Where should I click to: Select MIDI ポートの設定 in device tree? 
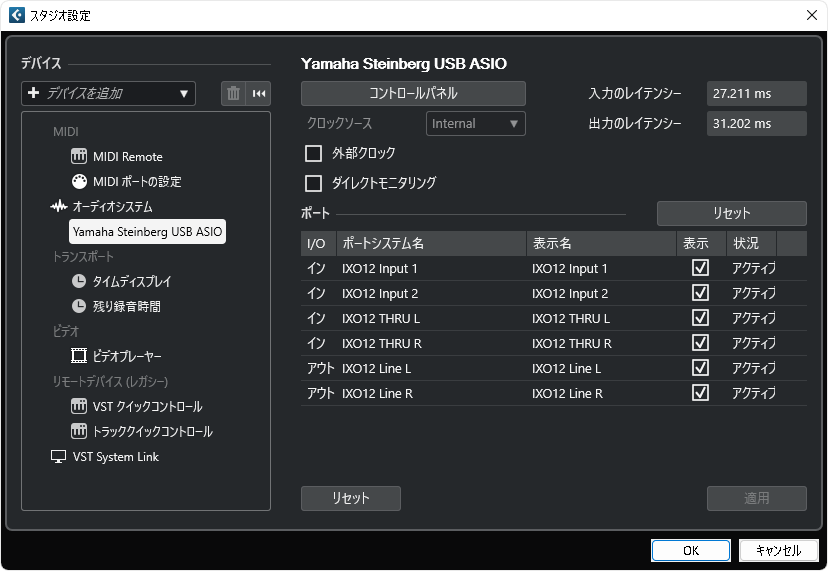pos(137,181)
